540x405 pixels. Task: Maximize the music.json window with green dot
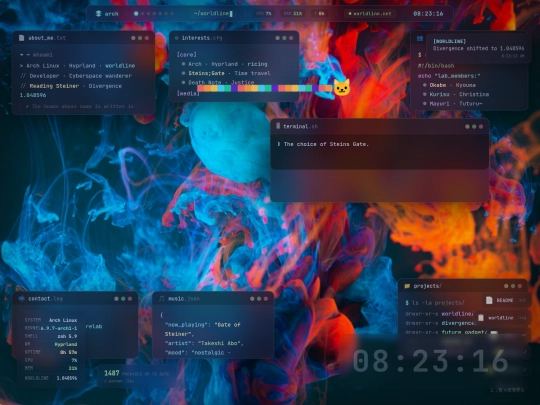(259, 299)
